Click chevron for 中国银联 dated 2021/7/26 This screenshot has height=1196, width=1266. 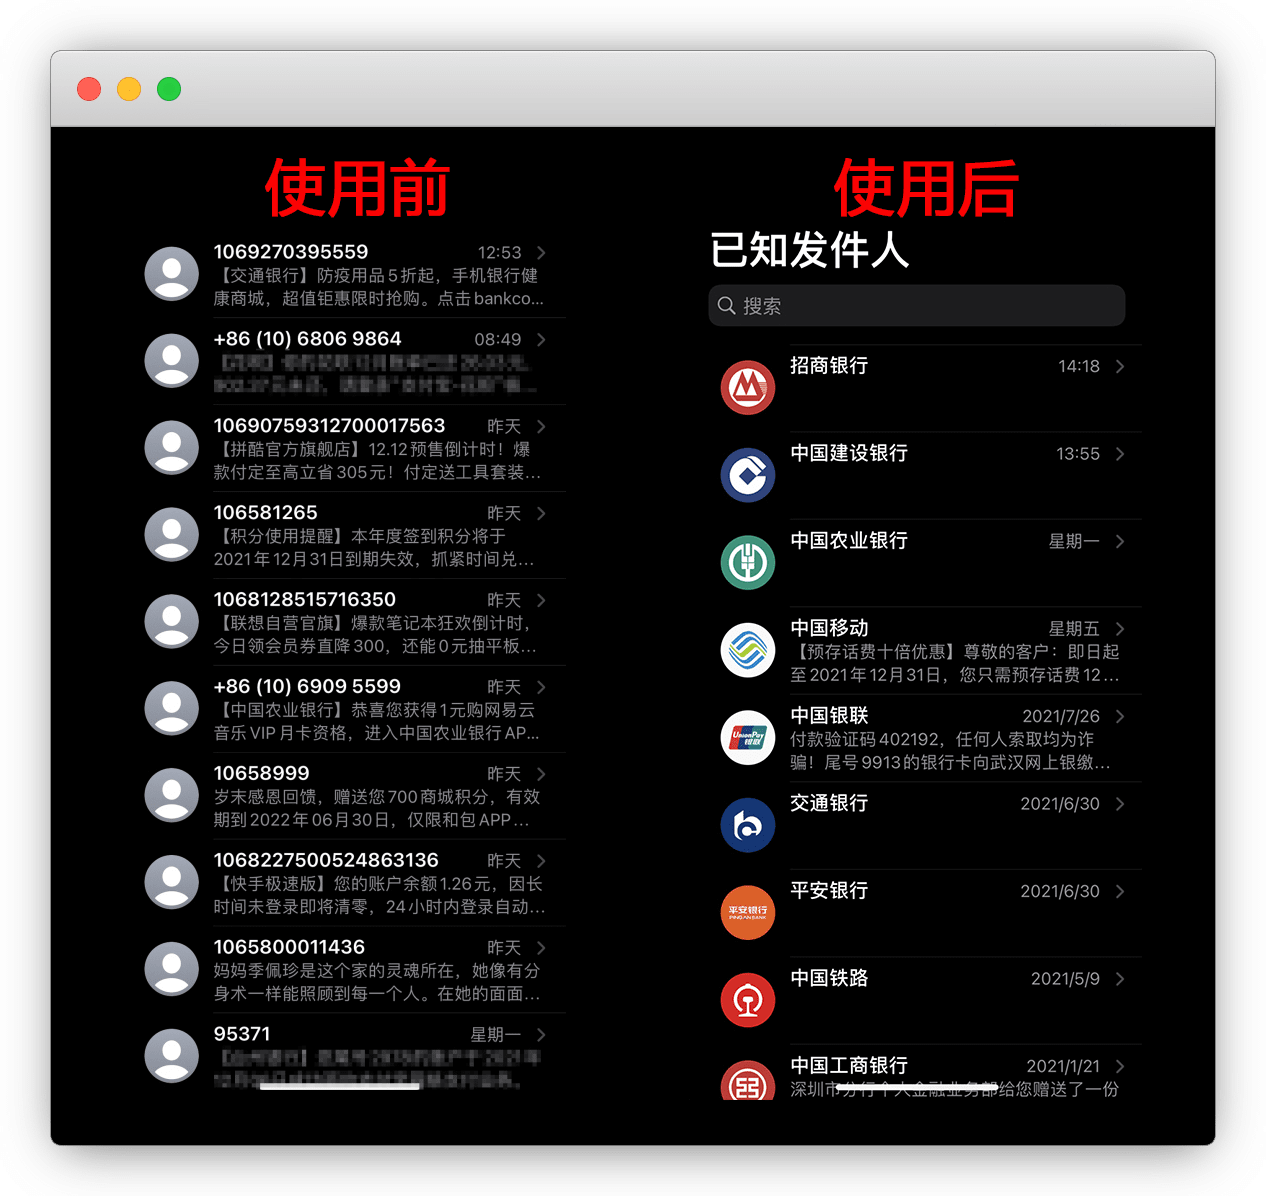(1120, 716)
